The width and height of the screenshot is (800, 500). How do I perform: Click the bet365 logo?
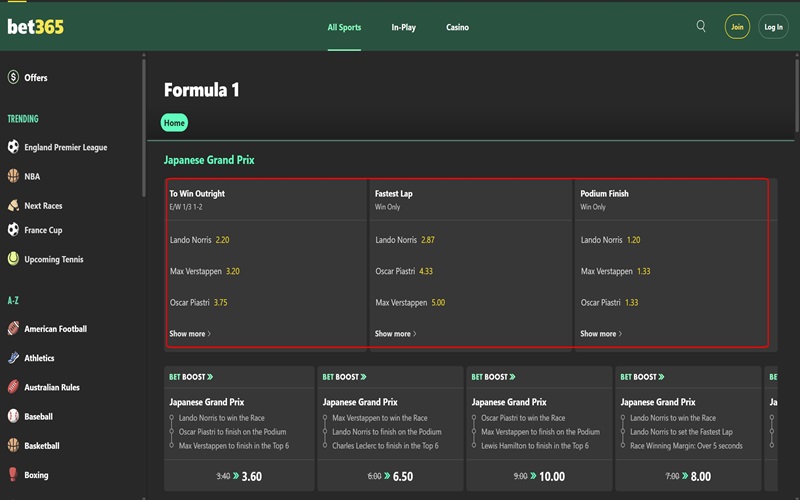pyautogui.click(x=36, y=27)
